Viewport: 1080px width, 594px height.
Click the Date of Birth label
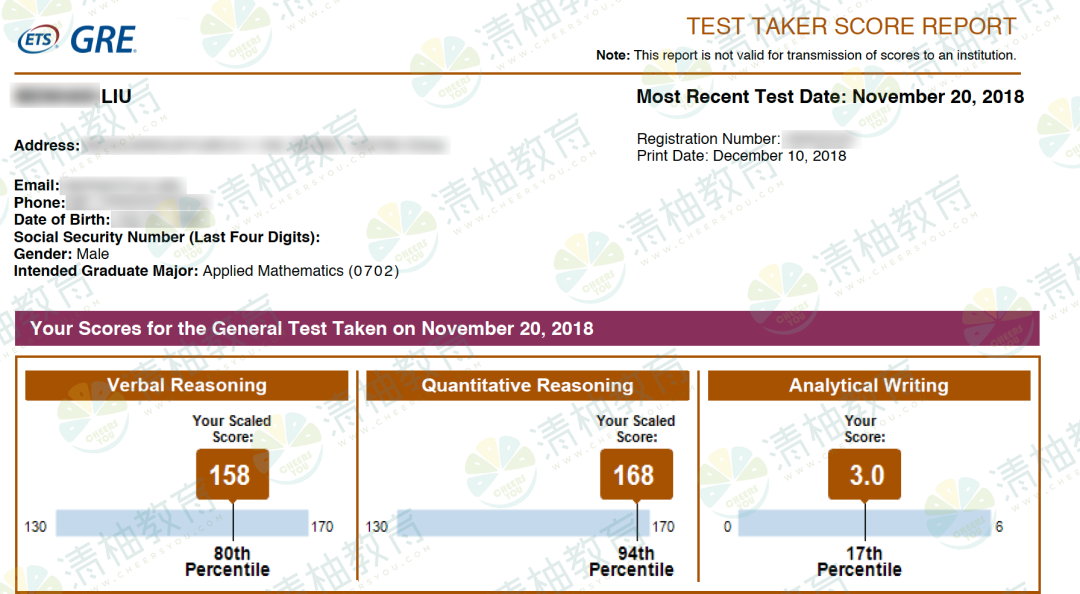coord(62,220)
